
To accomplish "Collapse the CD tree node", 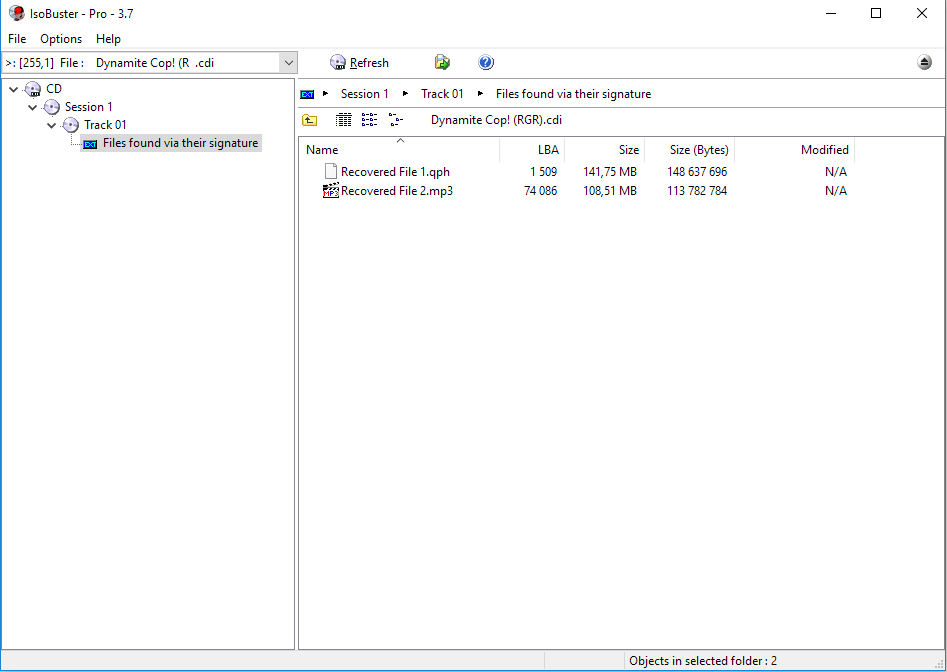I will (13, 89).
